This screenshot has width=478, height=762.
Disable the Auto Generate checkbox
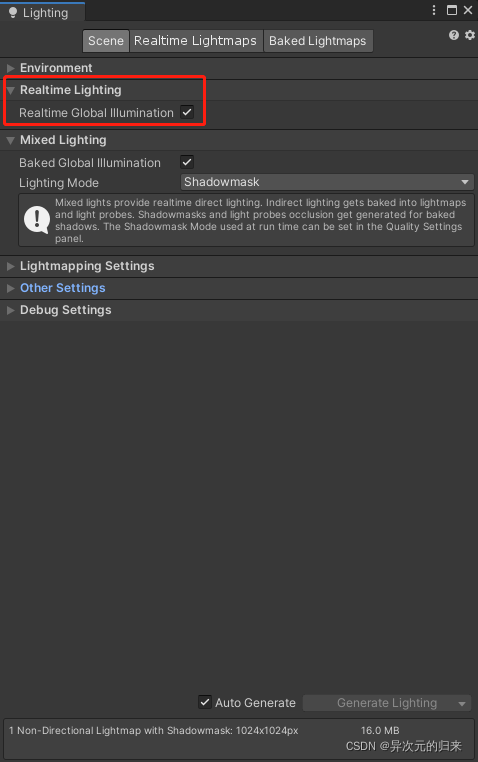click(x=205, y=702)
